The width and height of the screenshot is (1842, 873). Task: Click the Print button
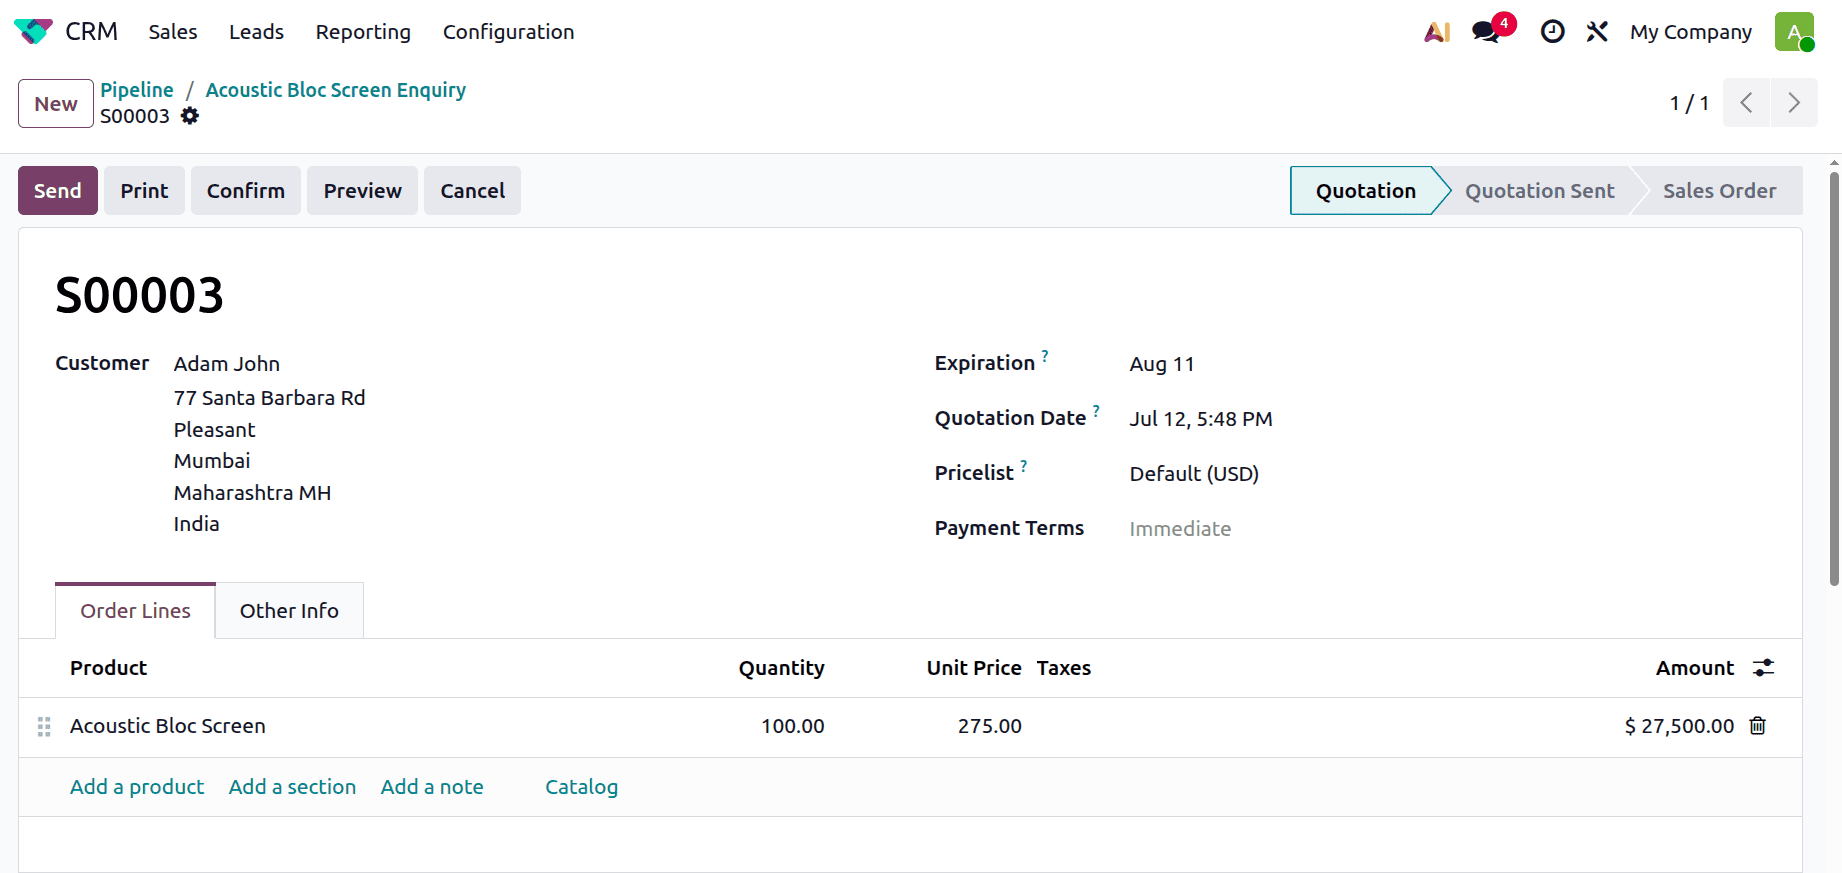click(x=144, y=191)
